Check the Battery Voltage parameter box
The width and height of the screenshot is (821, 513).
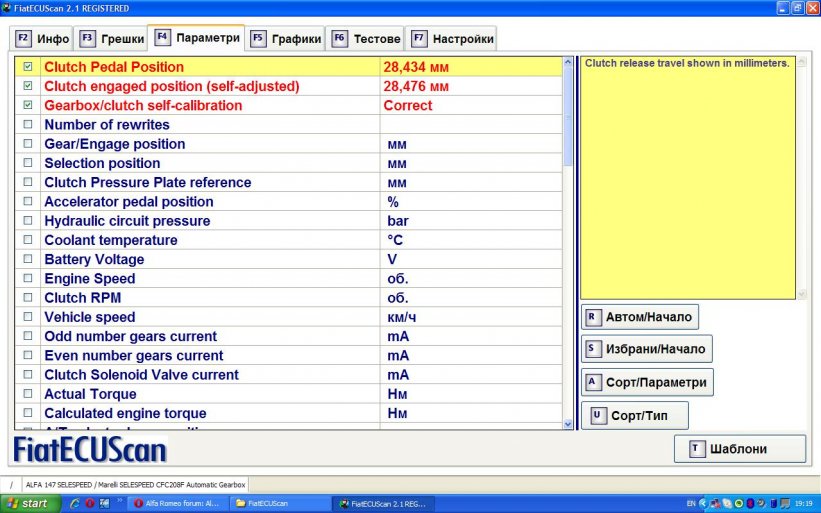pos(27,260)
